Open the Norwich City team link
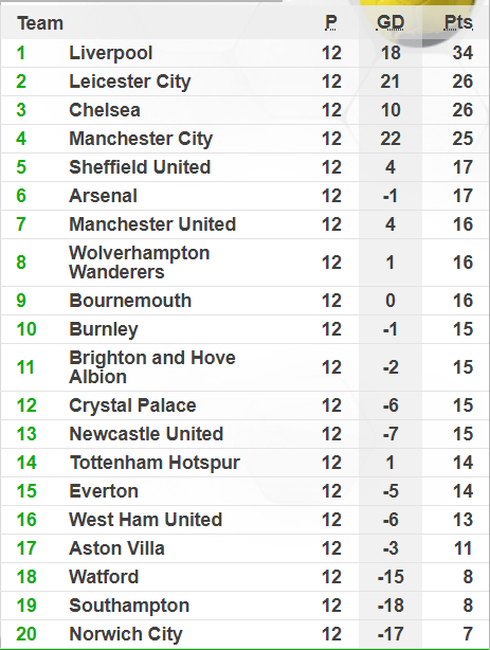This screenshot has height=650, width=490. tap(126, 635)
